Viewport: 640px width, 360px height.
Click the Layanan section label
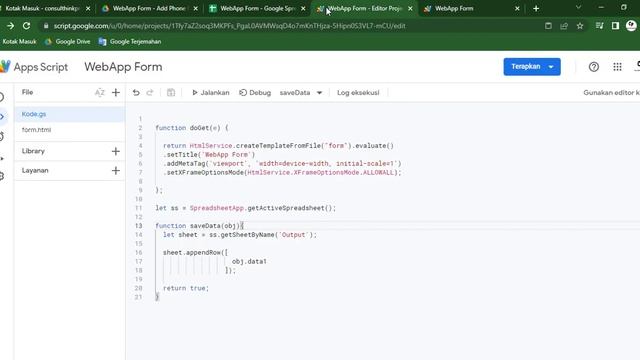point(35,171)
